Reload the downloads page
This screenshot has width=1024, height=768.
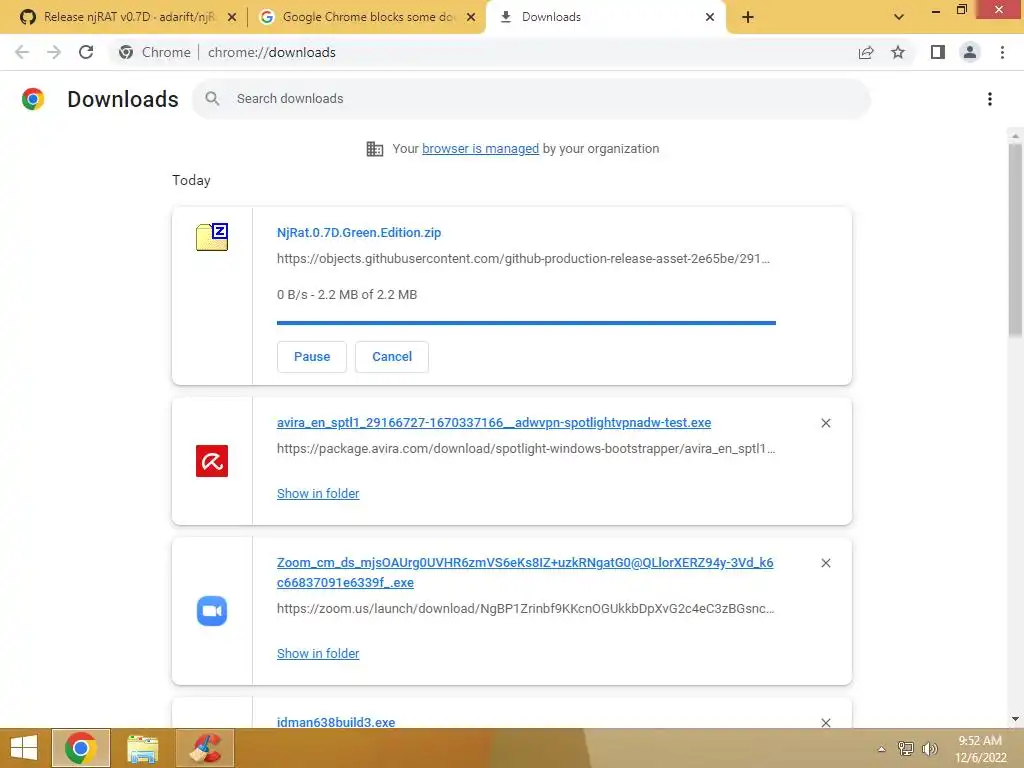pos(86,52)
